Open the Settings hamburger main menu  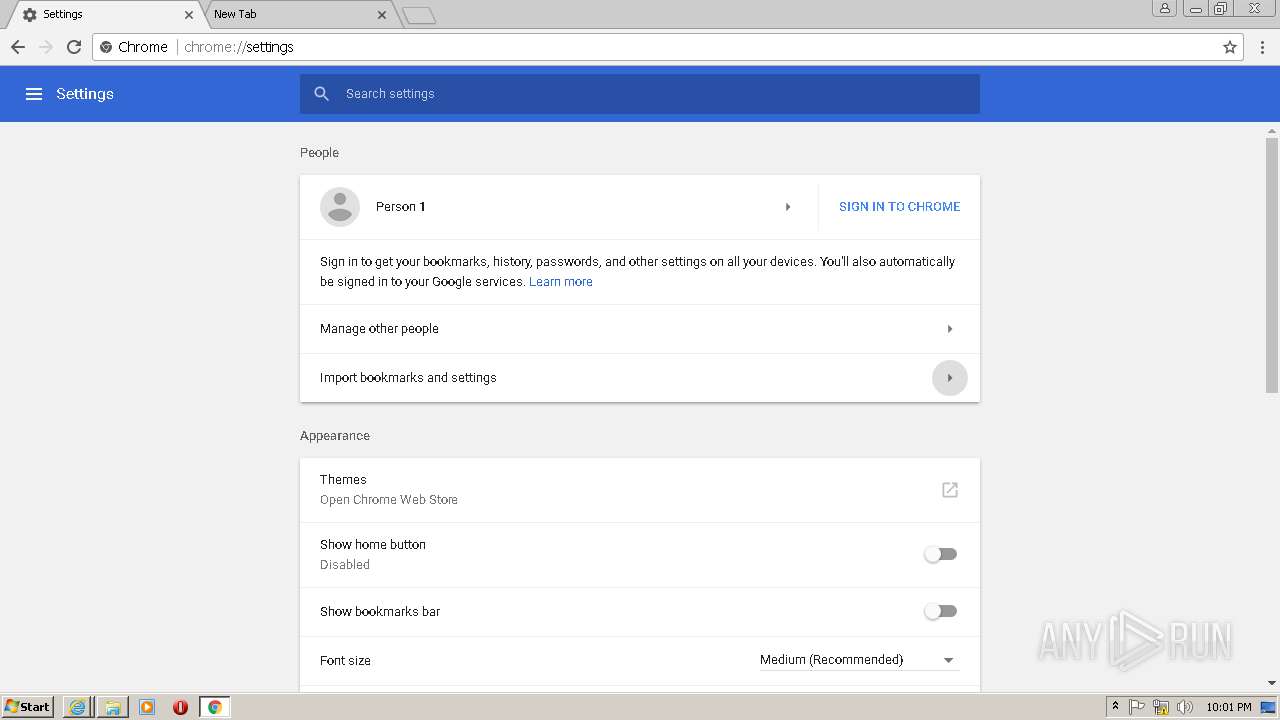[x=34, y=94]
